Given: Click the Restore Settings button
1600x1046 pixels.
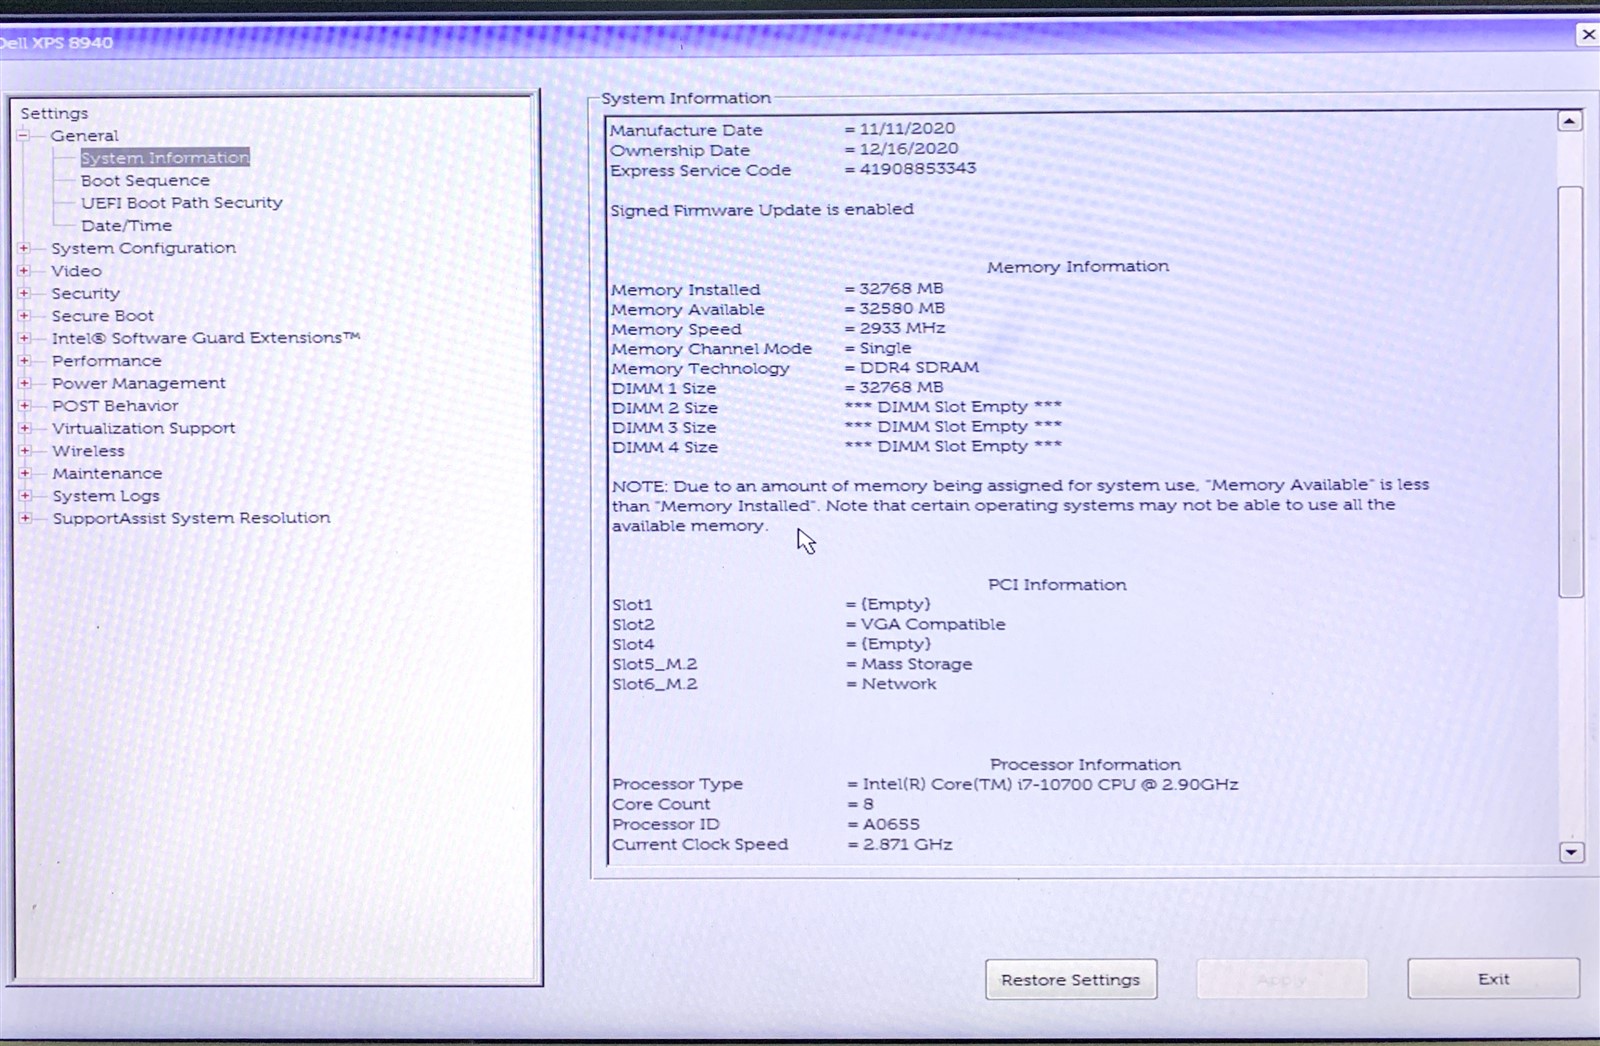Looking at the screenshot, I should pyautogui.click(x=1071, y=979).
